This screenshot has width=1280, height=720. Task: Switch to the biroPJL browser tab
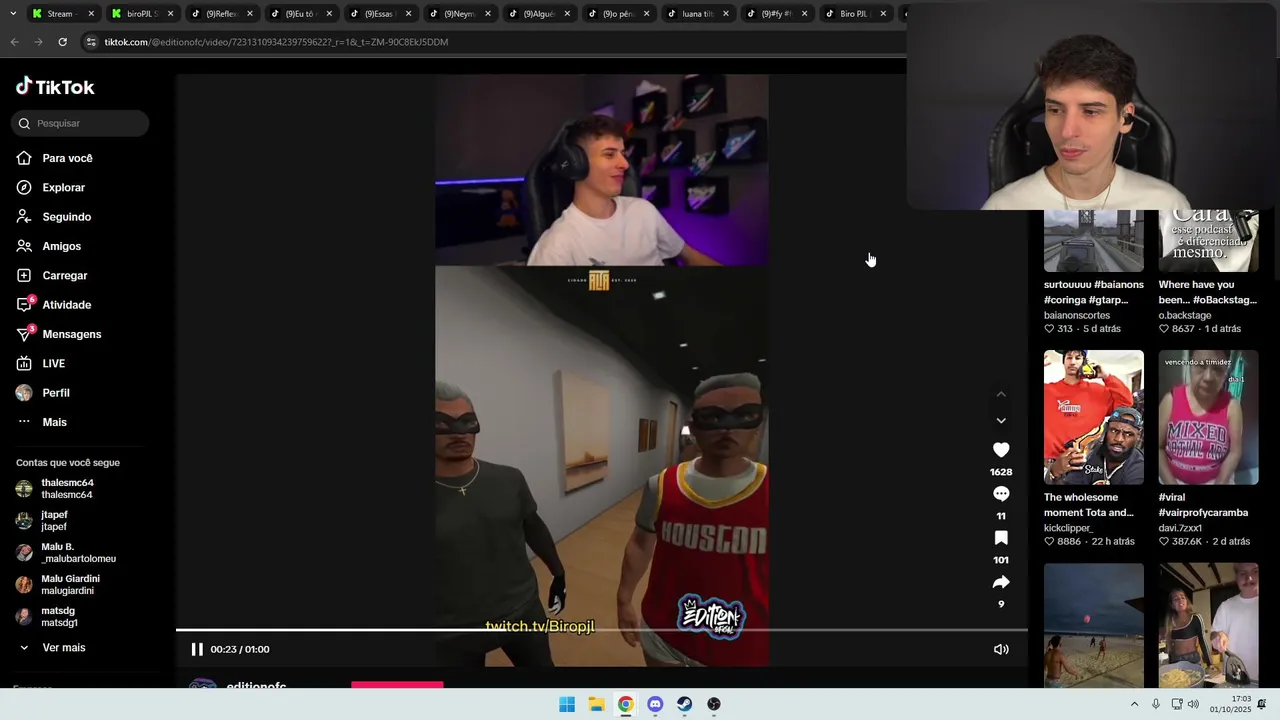pyautogui.click(x=142, y=14)
